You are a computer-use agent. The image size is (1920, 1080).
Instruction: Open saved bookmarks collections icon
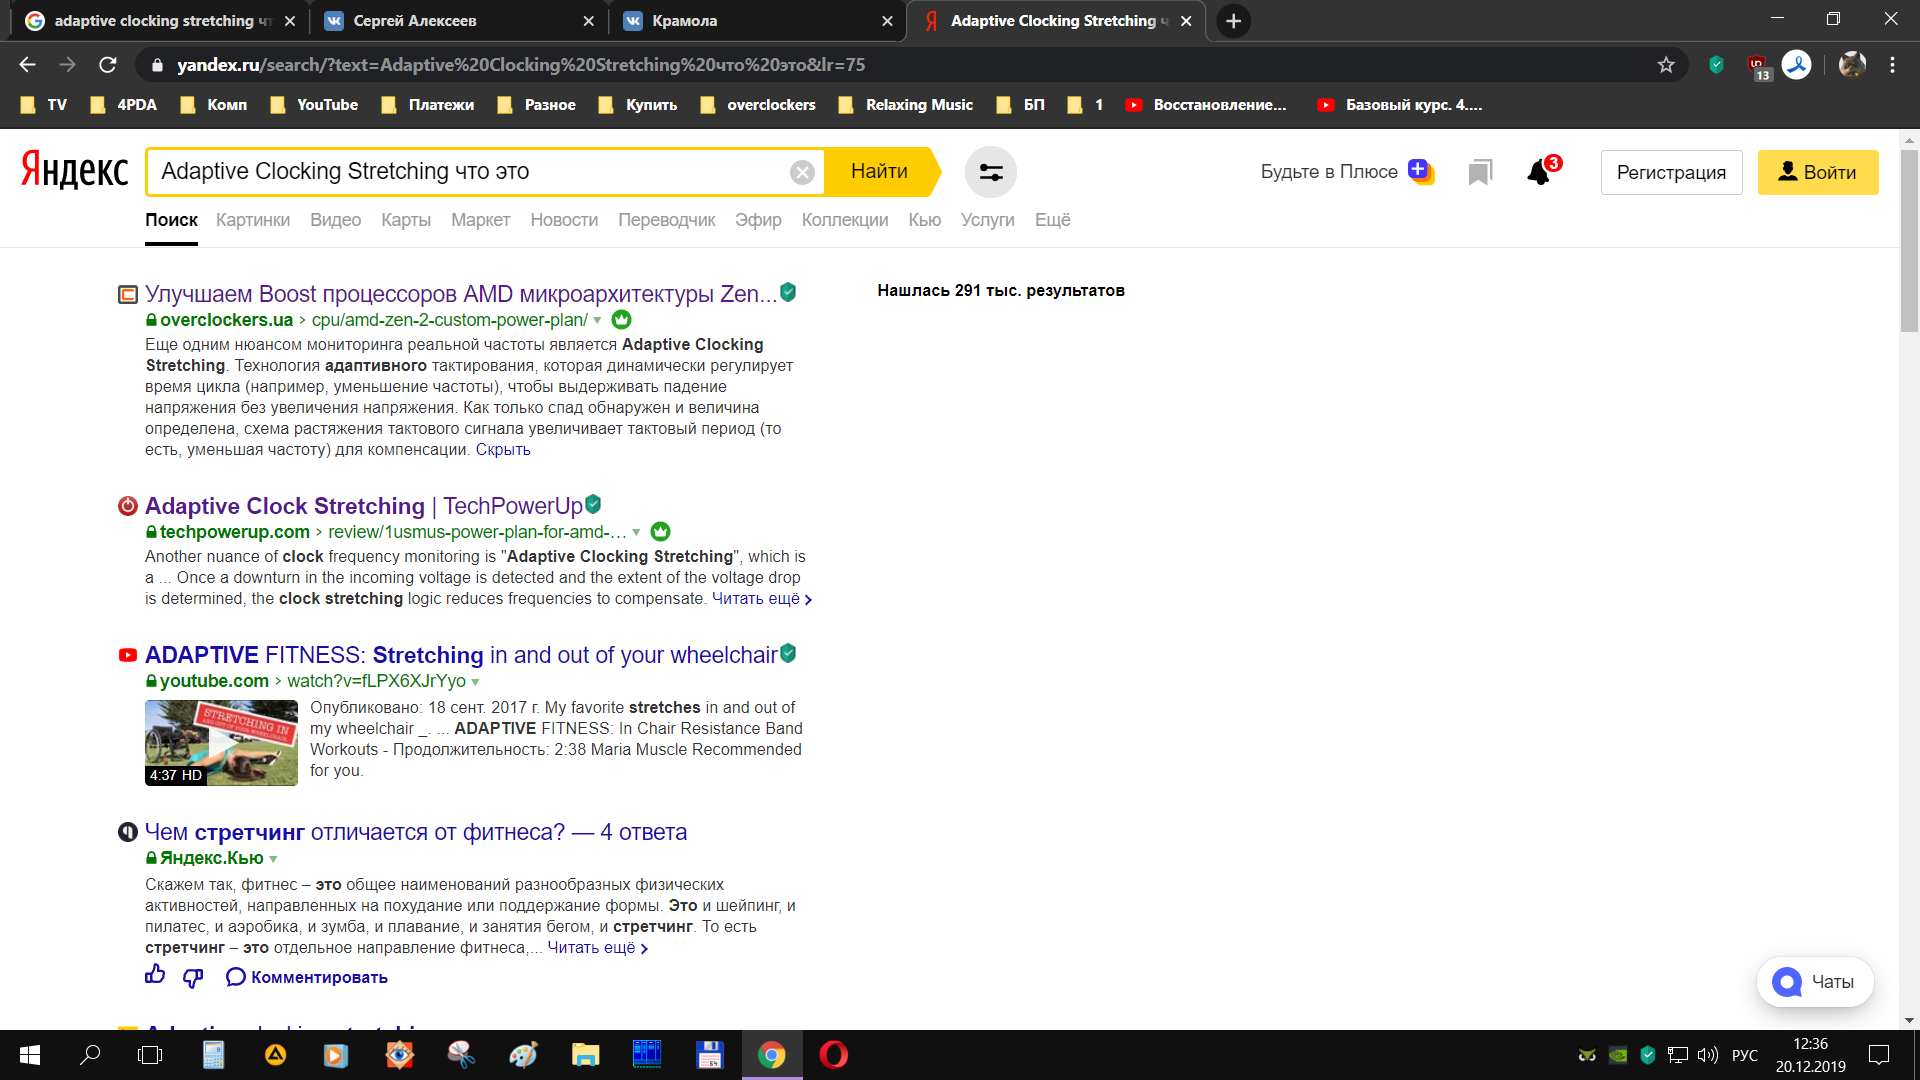(x=1480, y=172)
